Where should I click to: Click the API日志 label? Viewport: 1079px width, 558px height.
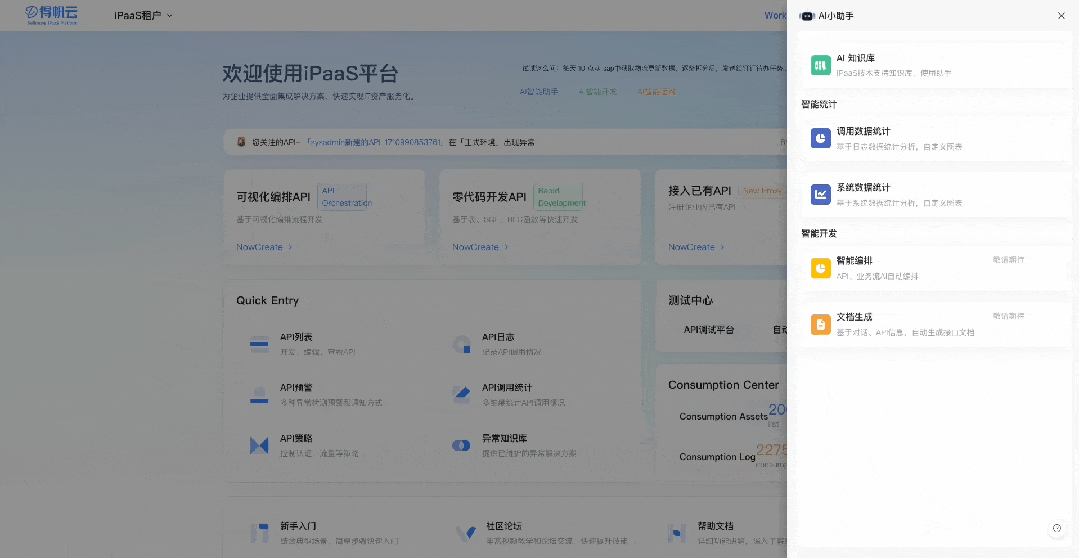tap(498, 337)
